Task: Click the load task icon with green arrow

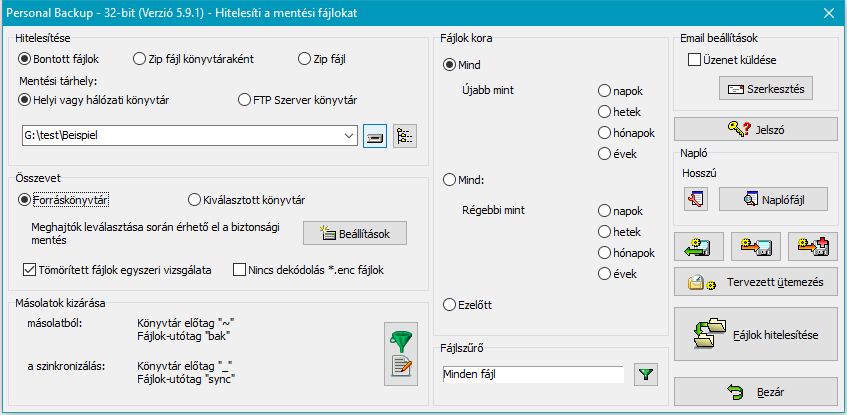Action: [x=698, y=246]
